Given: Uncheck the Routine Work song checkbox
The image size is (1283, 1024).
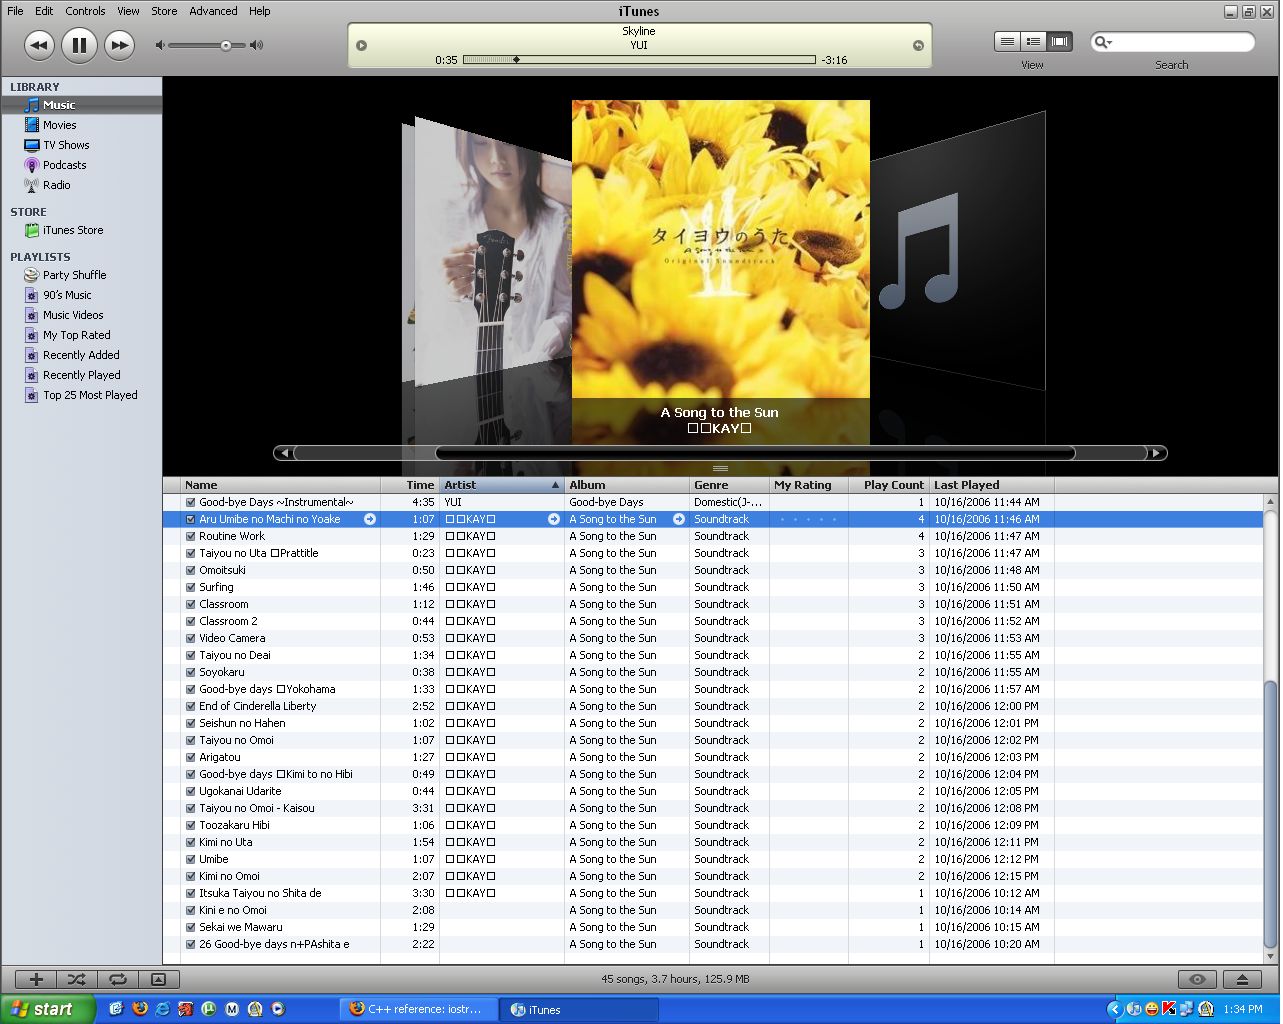Looking at the screenshot, I should [190, 536].
